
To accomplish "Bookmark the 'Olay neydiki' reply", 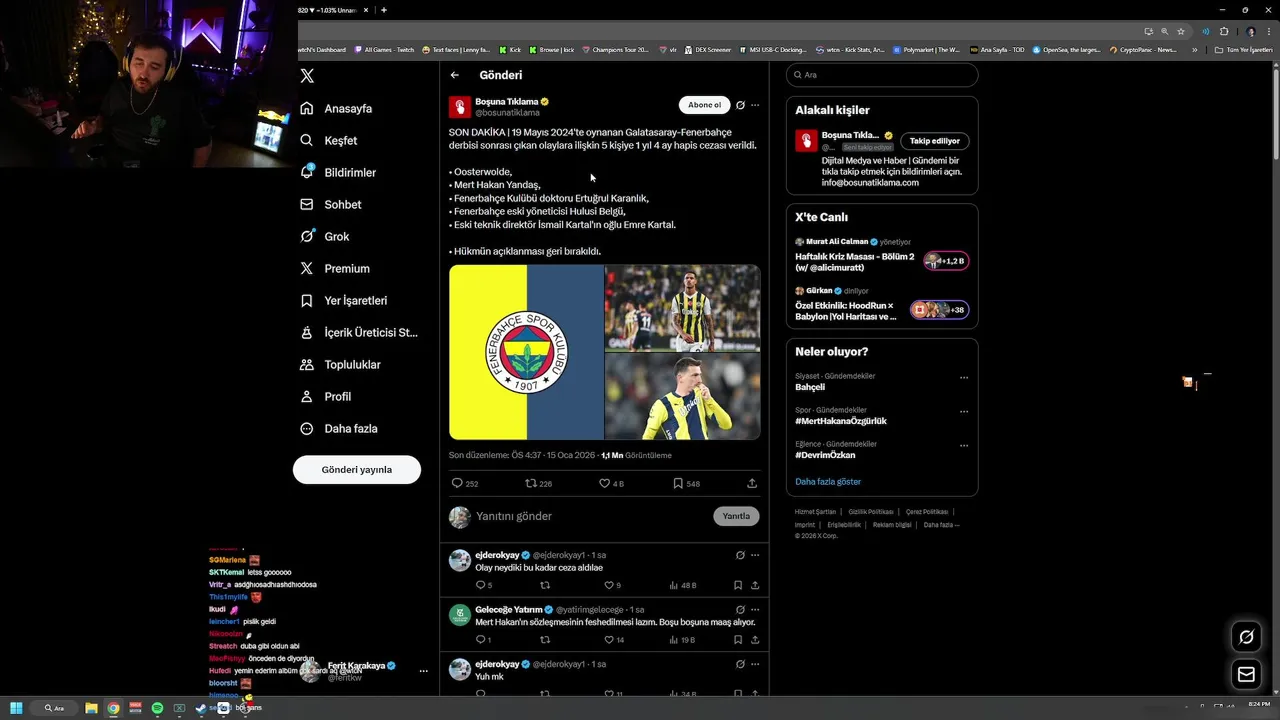I will point(738,585).
